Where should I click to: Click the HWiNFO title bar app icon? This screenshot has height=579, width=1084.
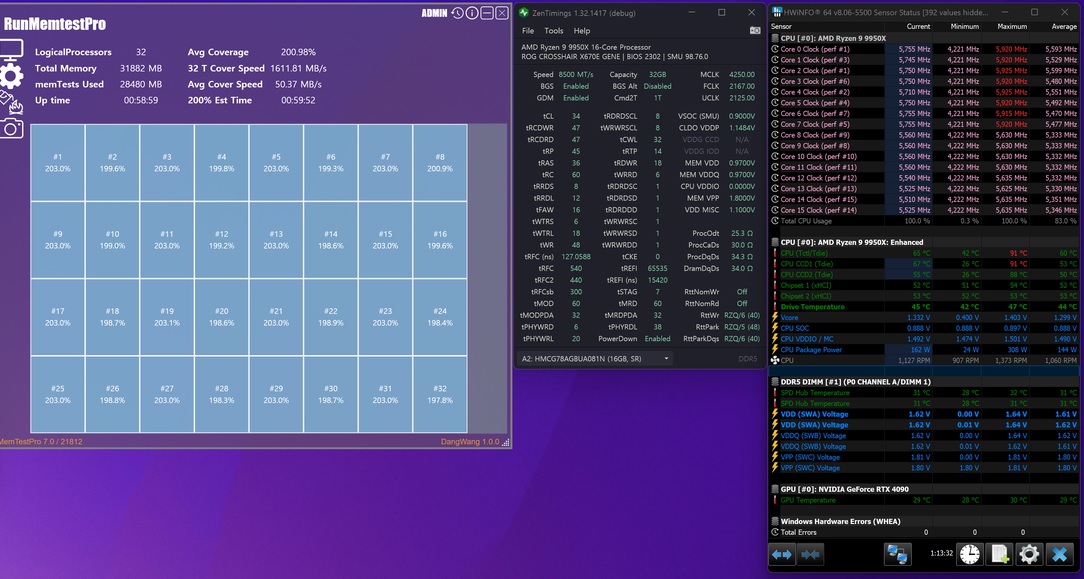777,12
